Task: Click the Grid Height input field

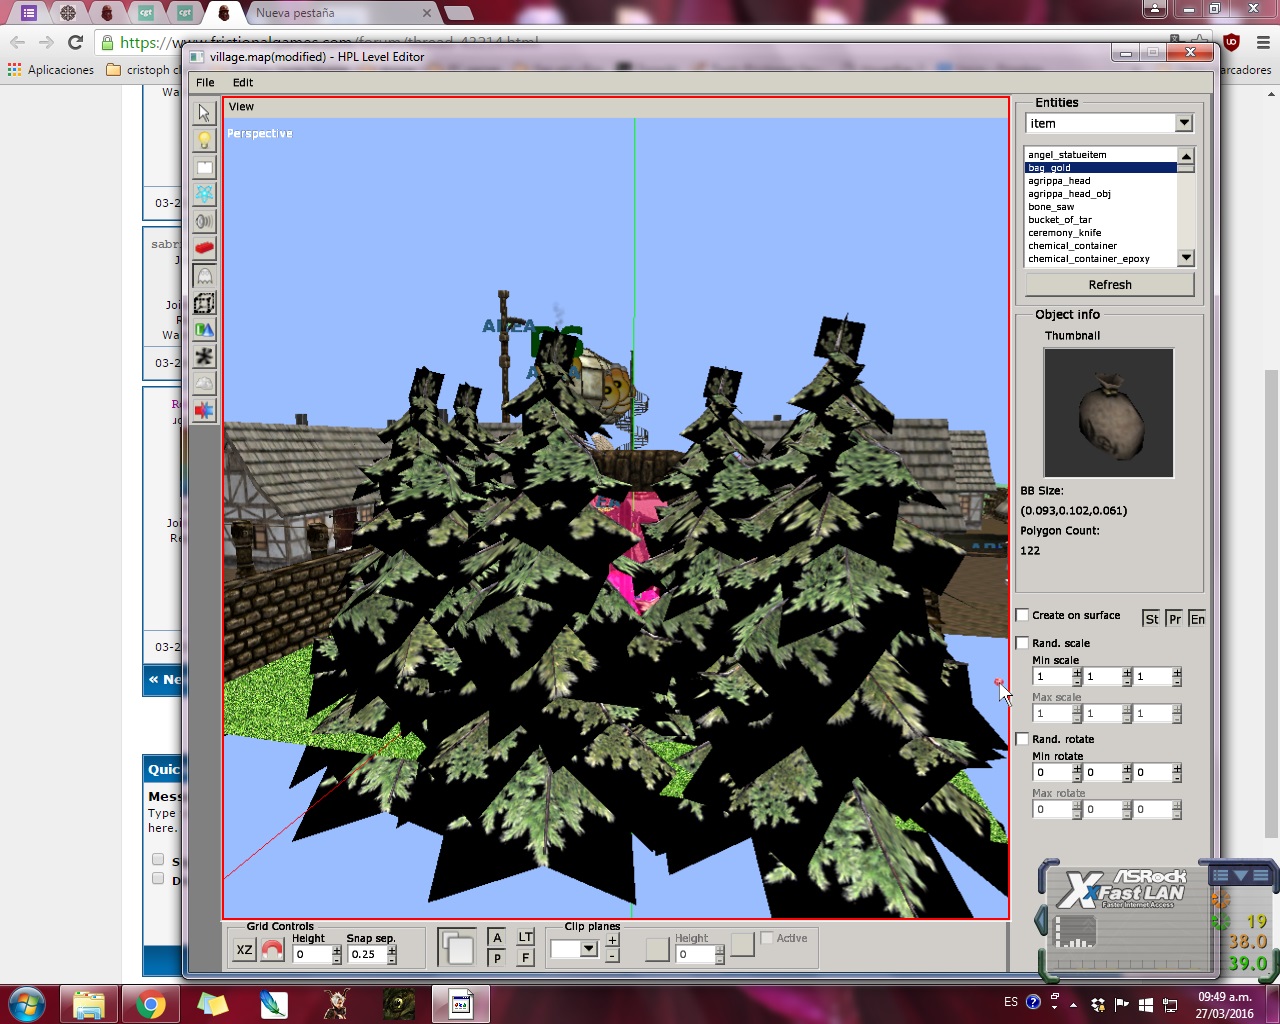Action: (312, 954)
